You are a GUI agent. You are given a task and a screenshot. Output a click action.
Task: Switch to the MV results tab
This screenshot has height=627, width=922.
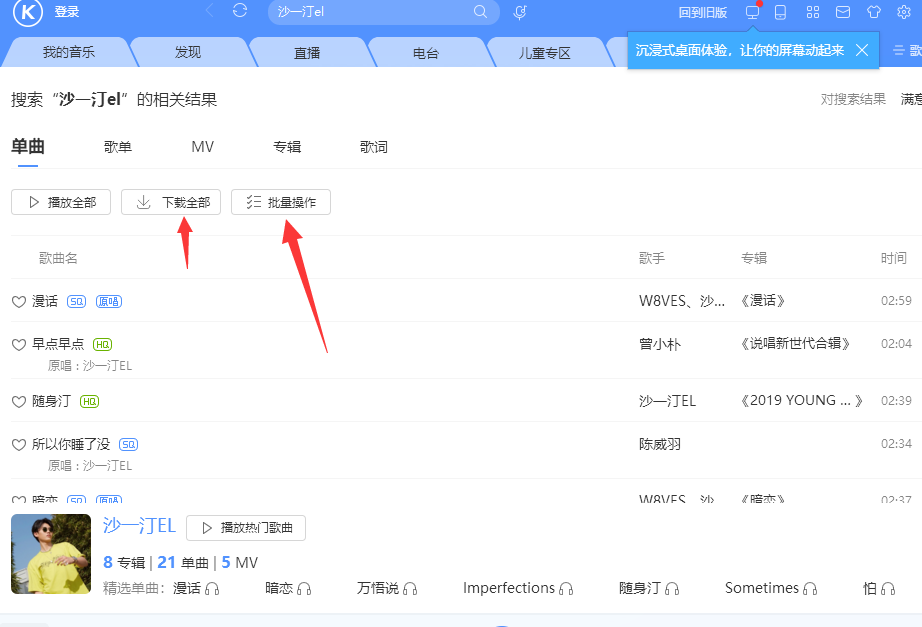[x=202, y=147]
